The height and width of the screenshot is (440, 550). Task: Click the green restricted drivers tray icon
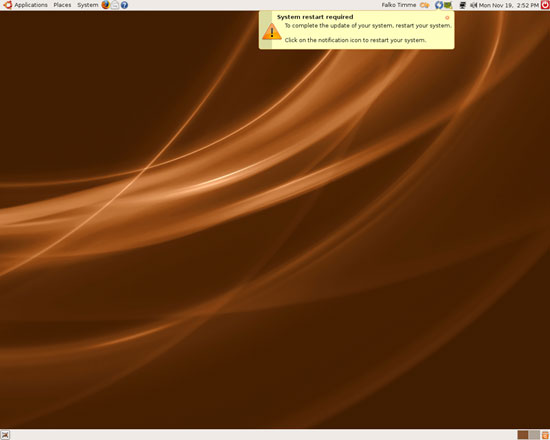coord(448,5)
